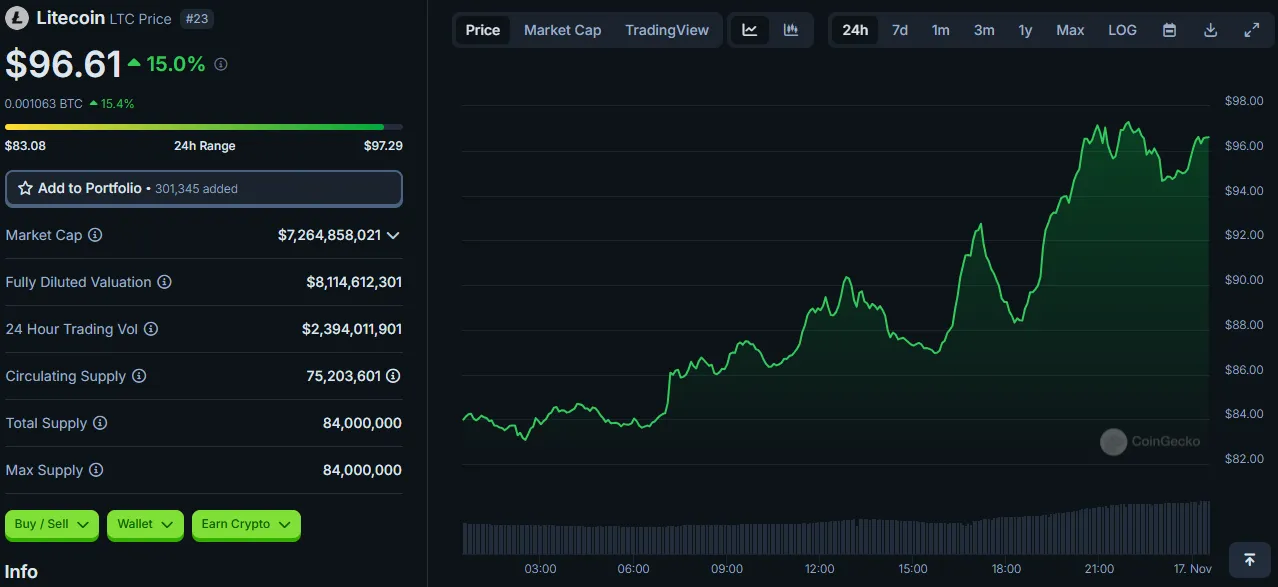Viewport: 1278px width, 587px height.
Task: Select the 1y time range
Action: 1026,30
